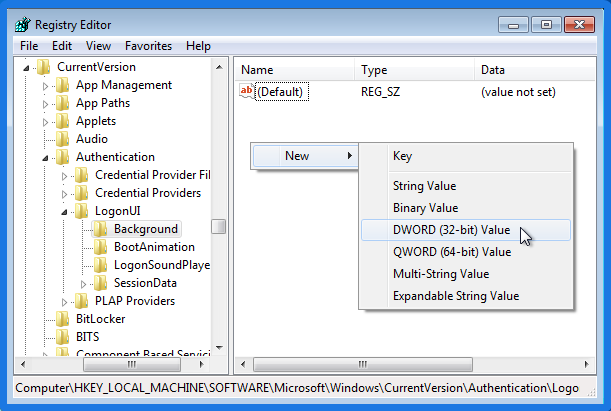Viewport: 611px width, 411px height.
Task: Maximize the Registry Editor window
Action: [546, 25]
